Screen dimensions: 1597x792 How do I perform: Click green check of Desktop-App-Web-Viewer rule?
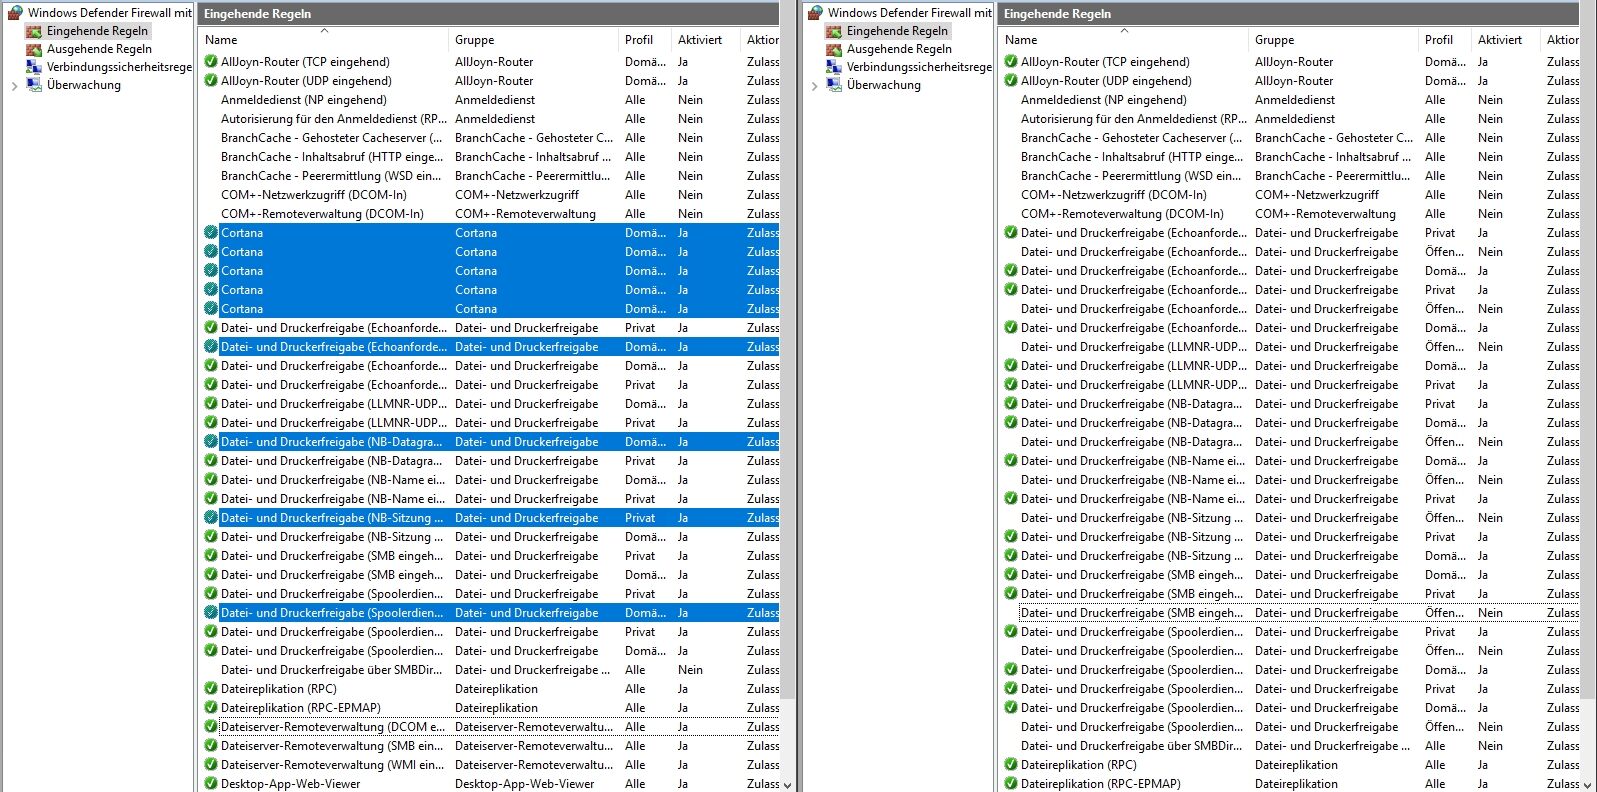[211, 784]
